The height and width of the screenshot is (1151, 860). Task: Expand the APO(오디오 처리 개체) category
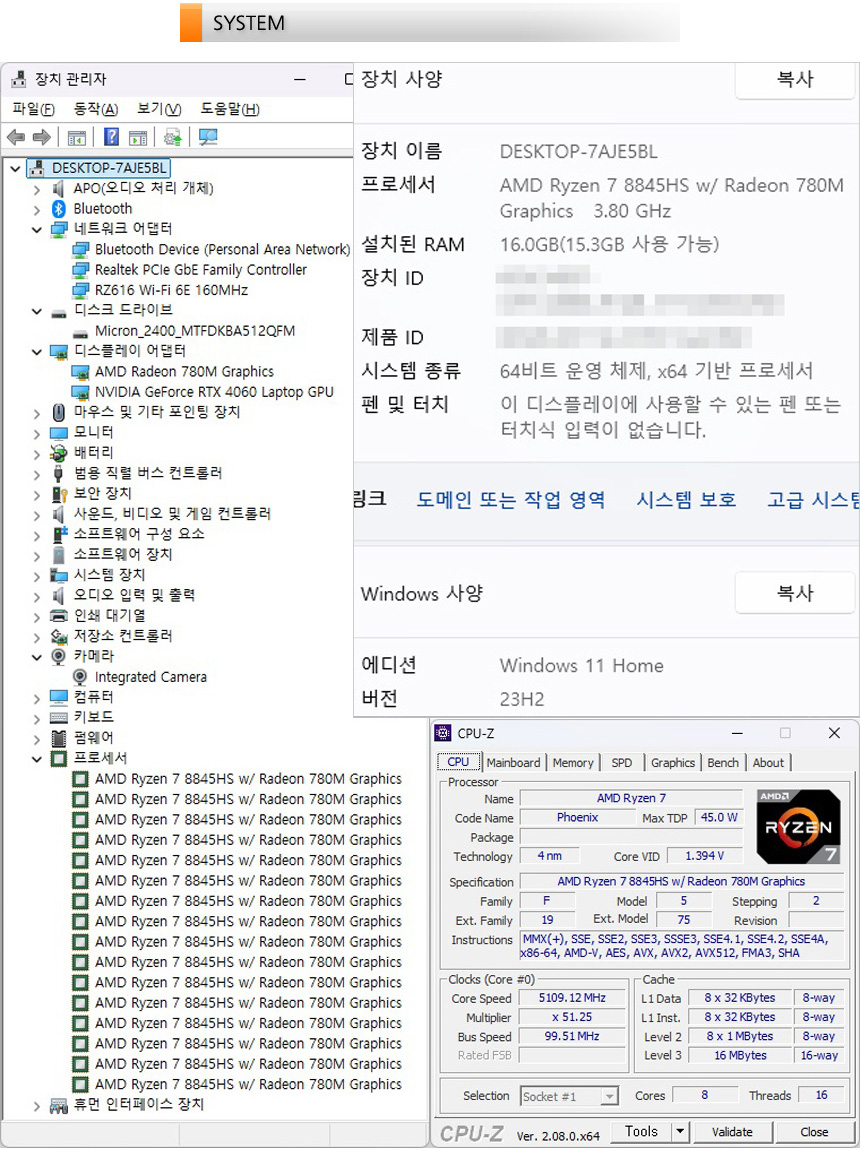tap(37, 189)
